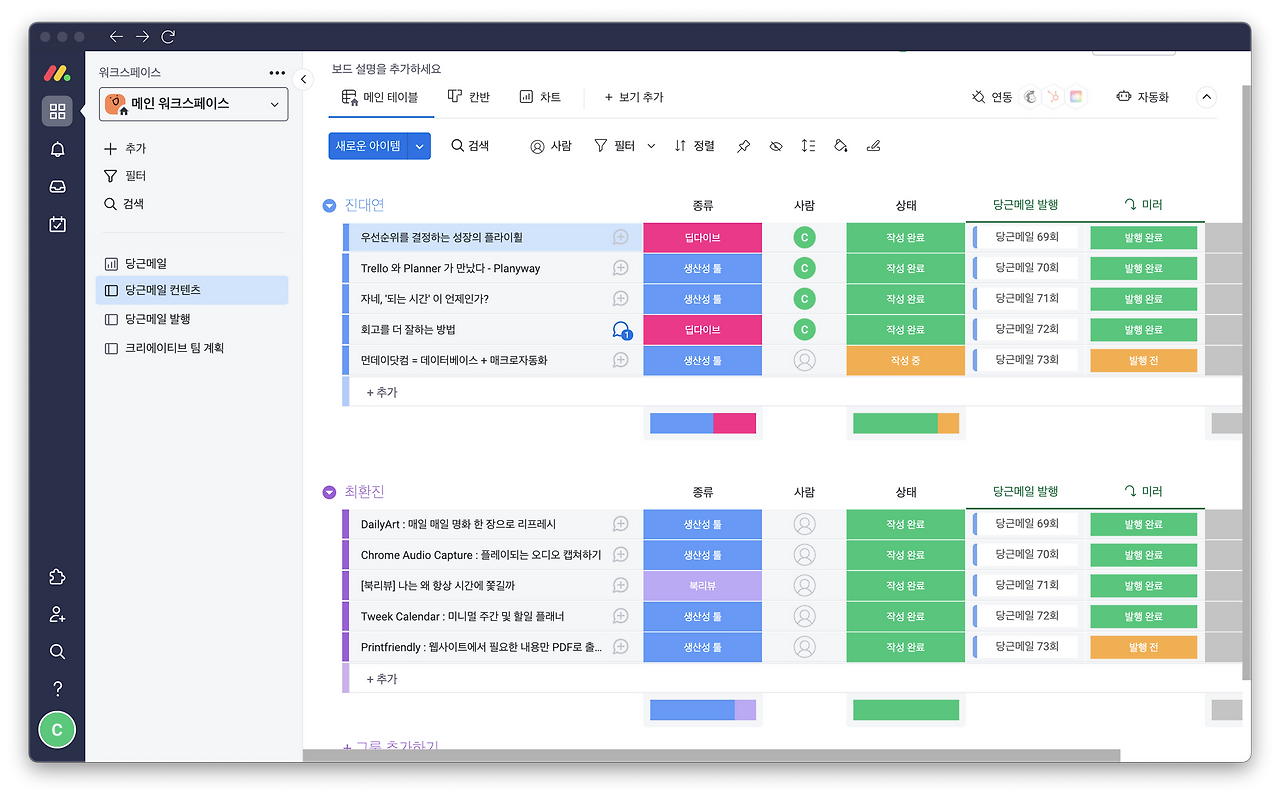Open the 자동화 automations button

(x=1142, y=97)
